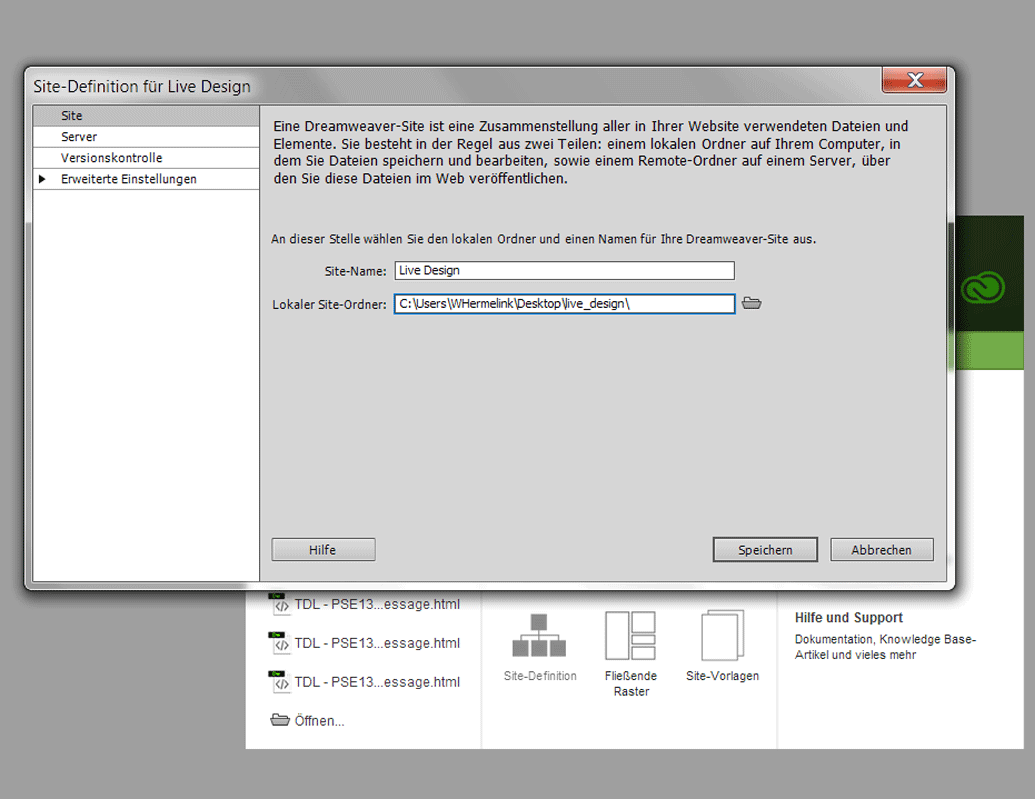Select Server category in sidebar

tap(146, 137)
